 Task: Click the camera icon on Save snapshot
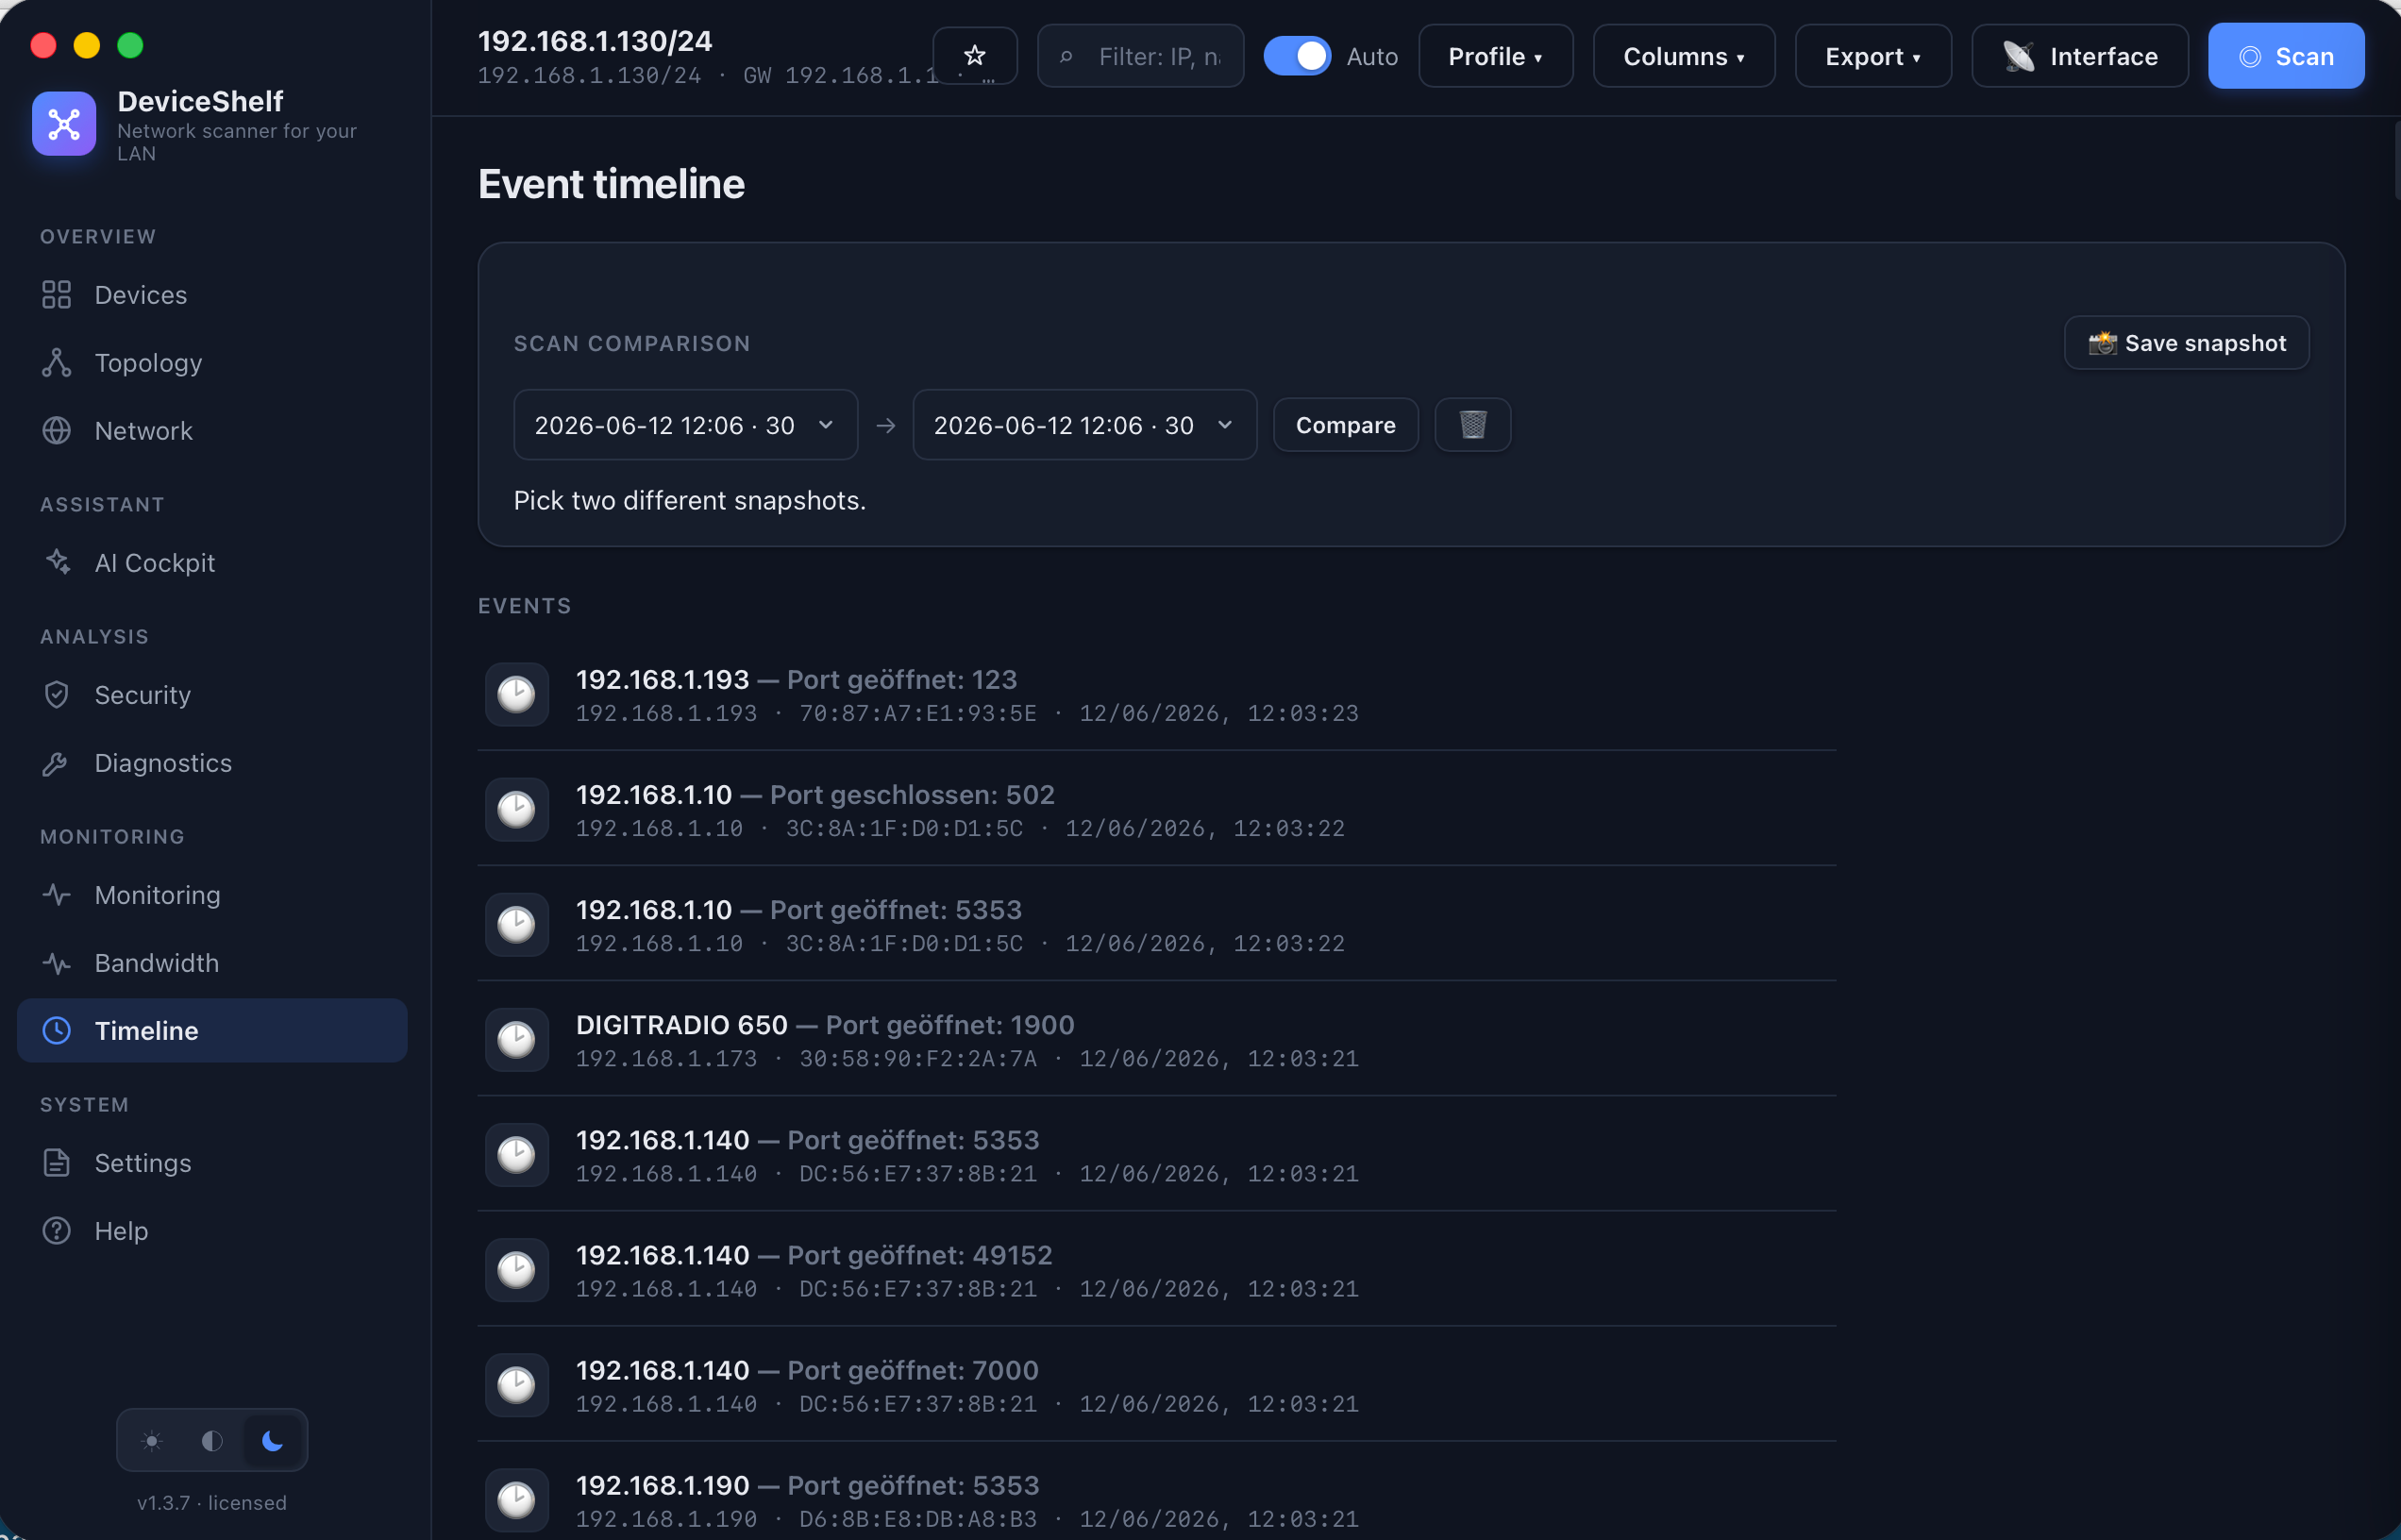[x=2102, y=343]
